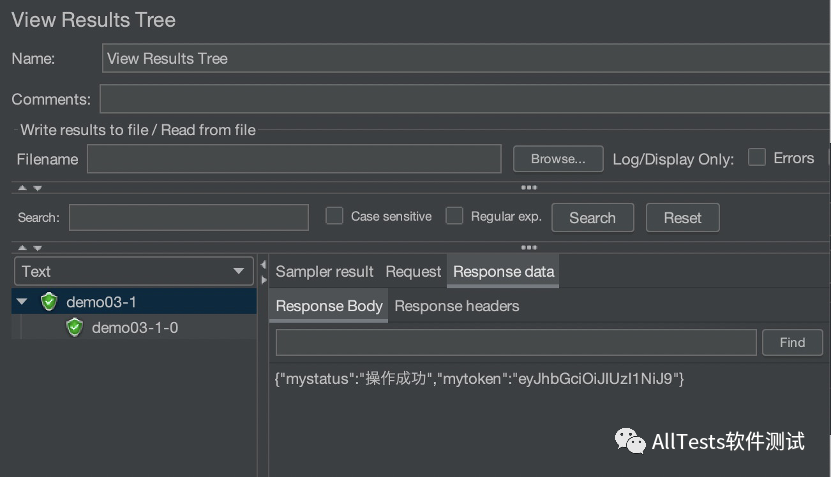Focus the Search text field

[x=188, y=218]
